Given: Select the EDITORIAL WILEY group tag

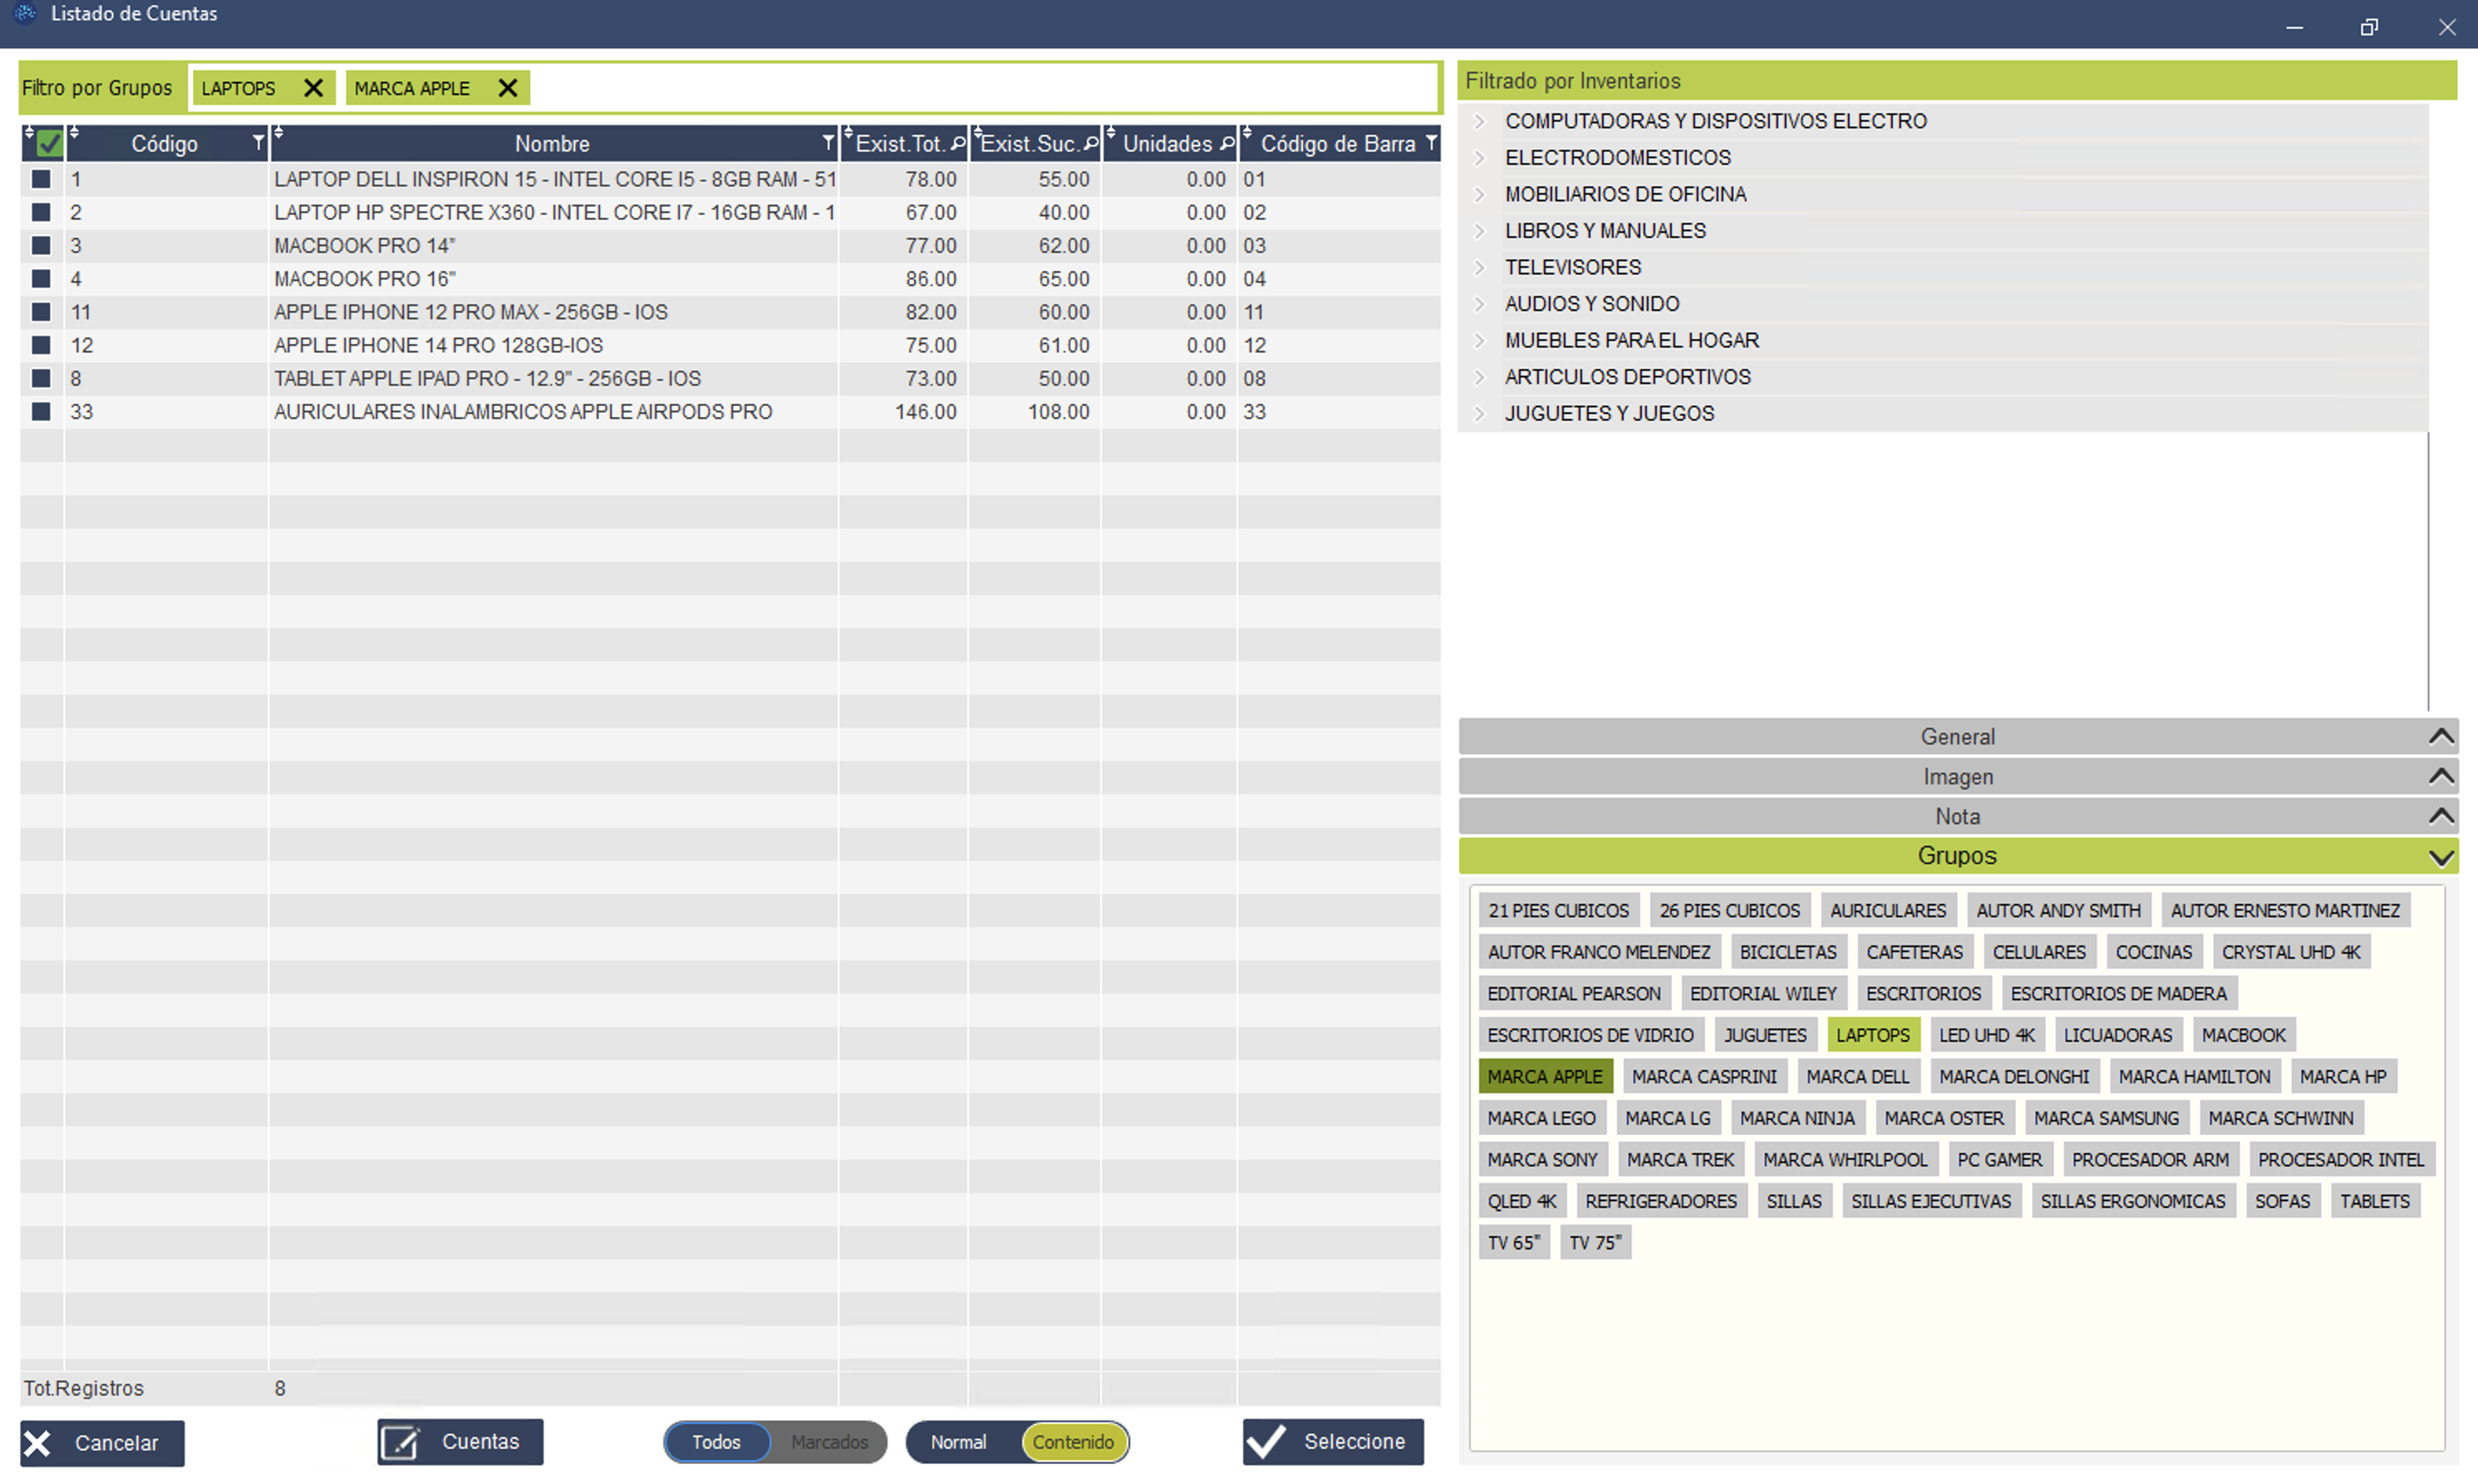Looking at the screenshot, I should click(x=1763, y=994).
